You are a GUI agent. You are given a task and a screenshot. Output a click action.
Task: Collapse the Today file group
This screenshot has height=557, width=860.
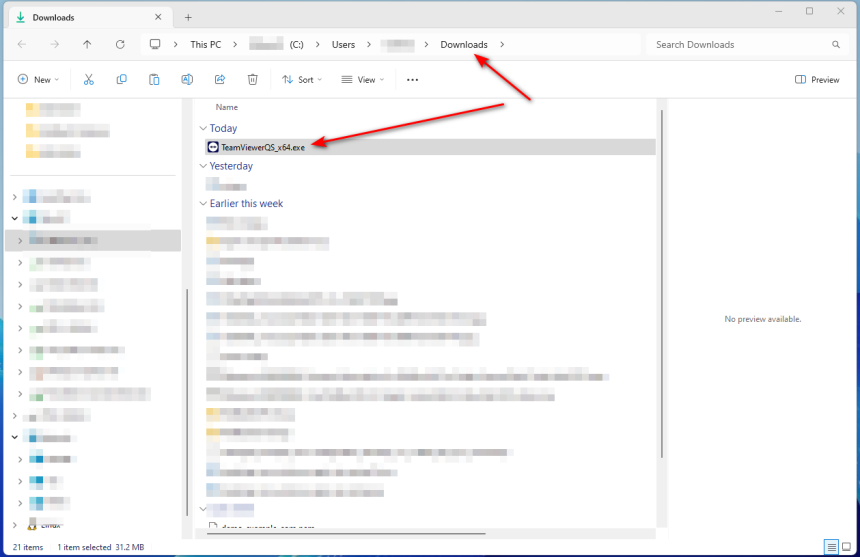204,129
